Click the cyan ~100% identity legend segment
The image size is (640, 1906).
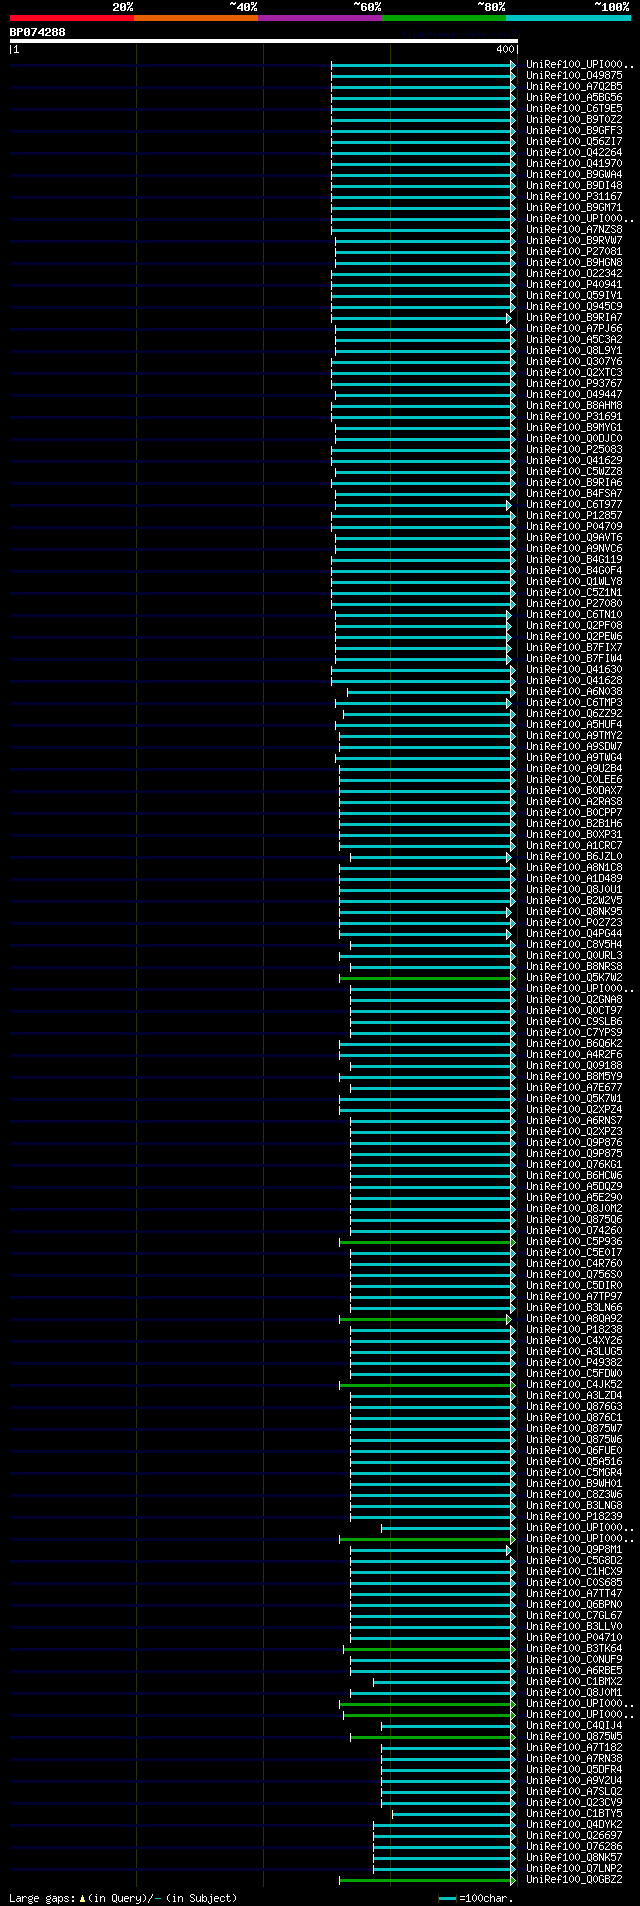(568, 18)
